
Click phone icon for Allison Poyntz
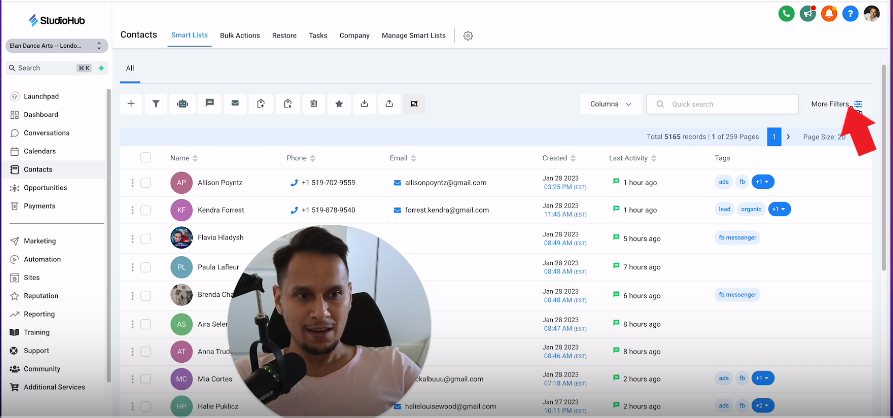(294, 183)
